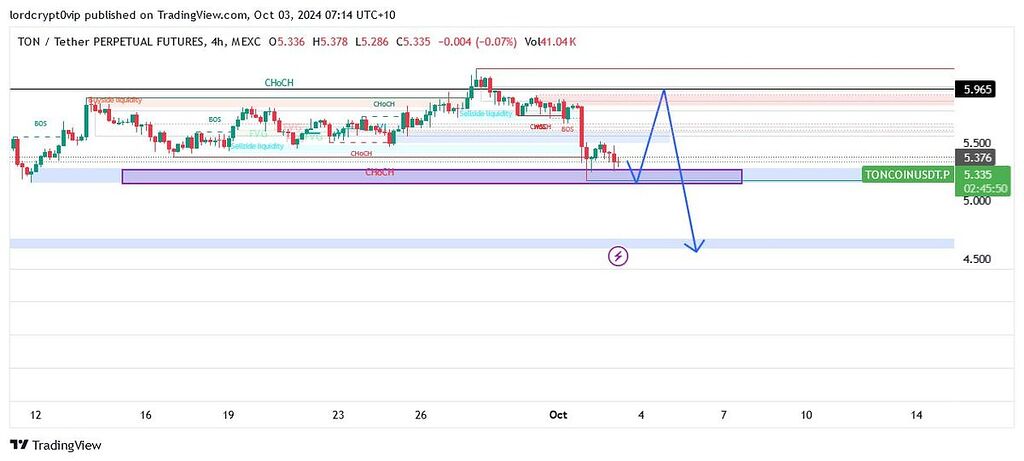Click the peak of the blue projection path

tap(662, 91)
